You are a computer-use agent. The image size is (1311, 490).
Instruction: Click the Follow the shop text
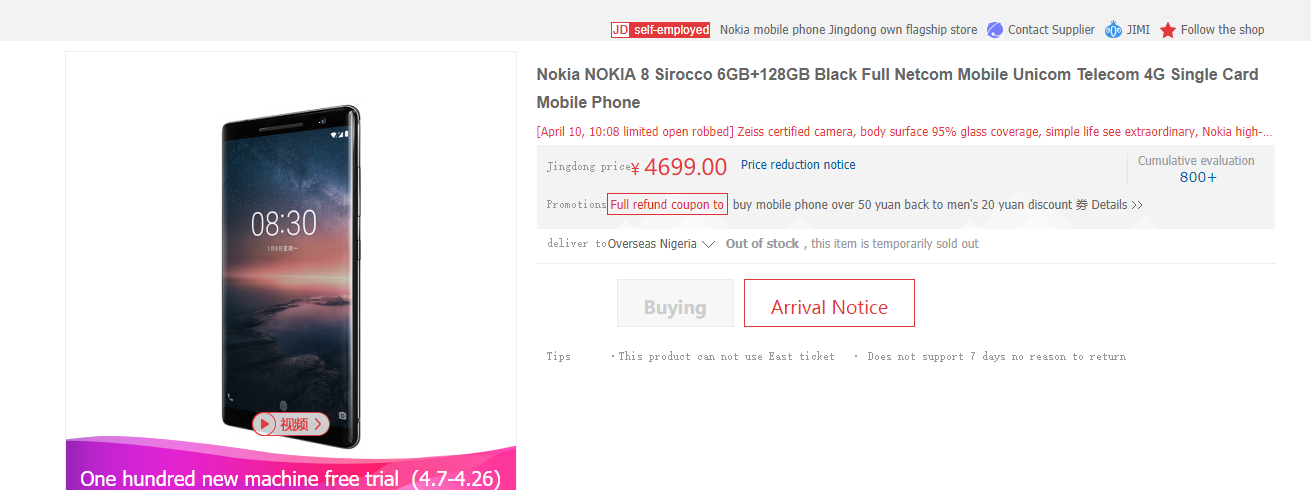pyautogui.click(x=1222, y=30)
